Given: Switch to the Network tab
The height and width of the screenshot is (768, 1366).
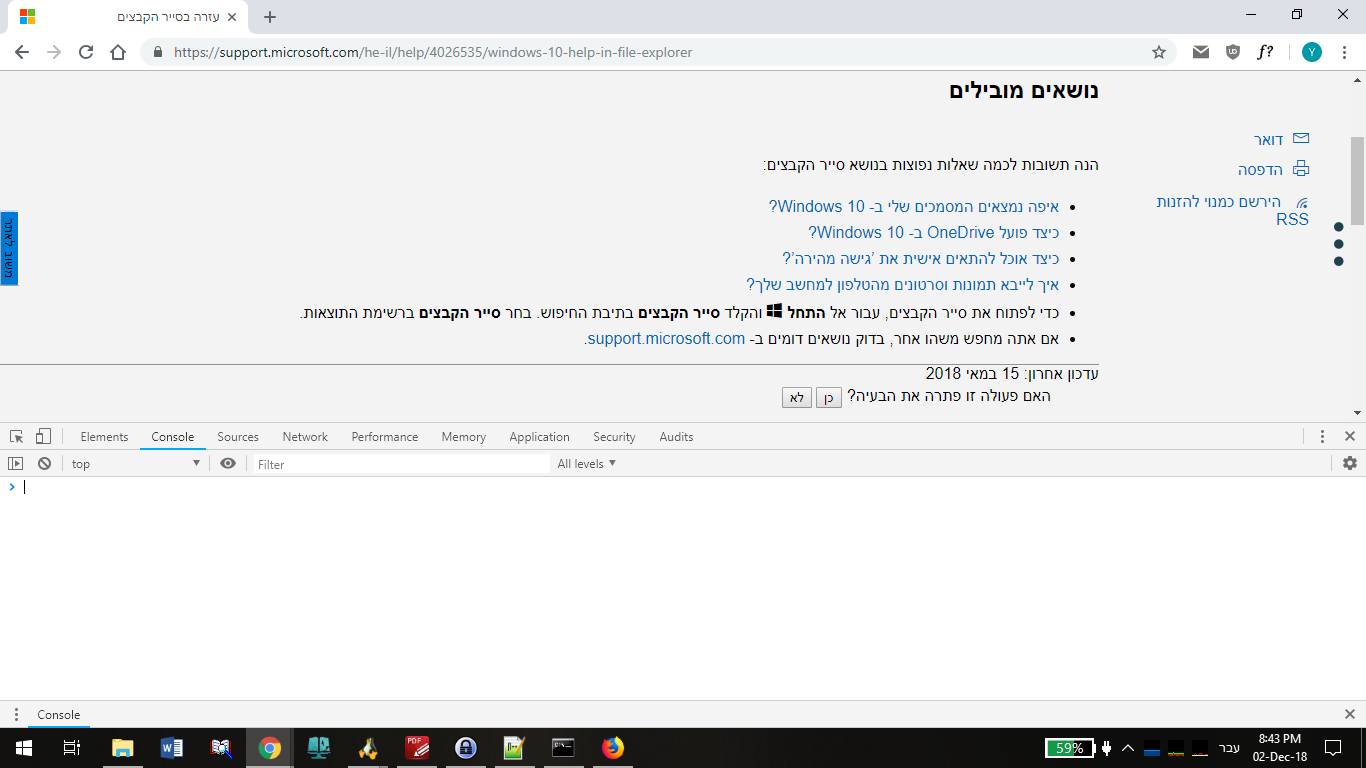Looking at the screenshot, I should click(x=305, y=437).
